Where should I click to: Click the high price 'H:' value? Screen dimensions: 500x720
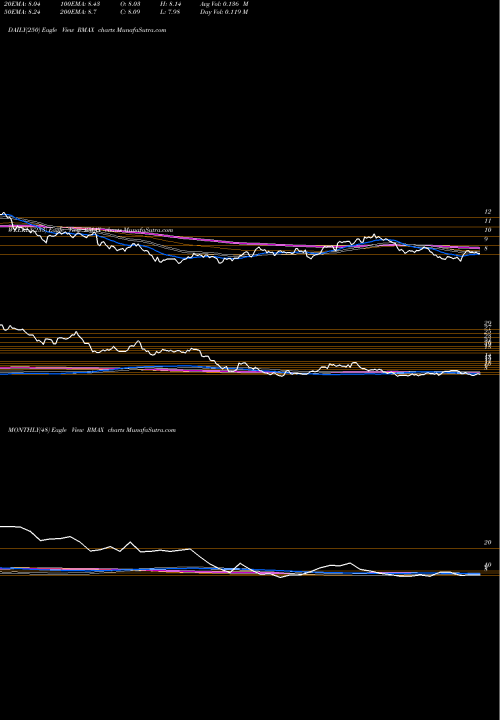[169, 4]
